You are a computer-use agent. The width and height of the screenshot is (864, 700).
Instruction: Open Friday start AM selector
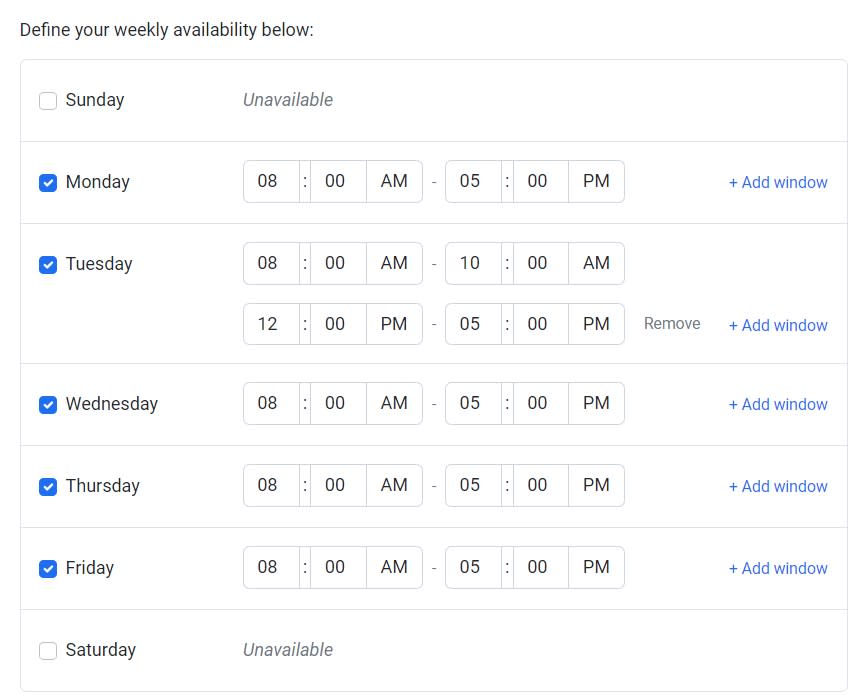tap(394, 567)
